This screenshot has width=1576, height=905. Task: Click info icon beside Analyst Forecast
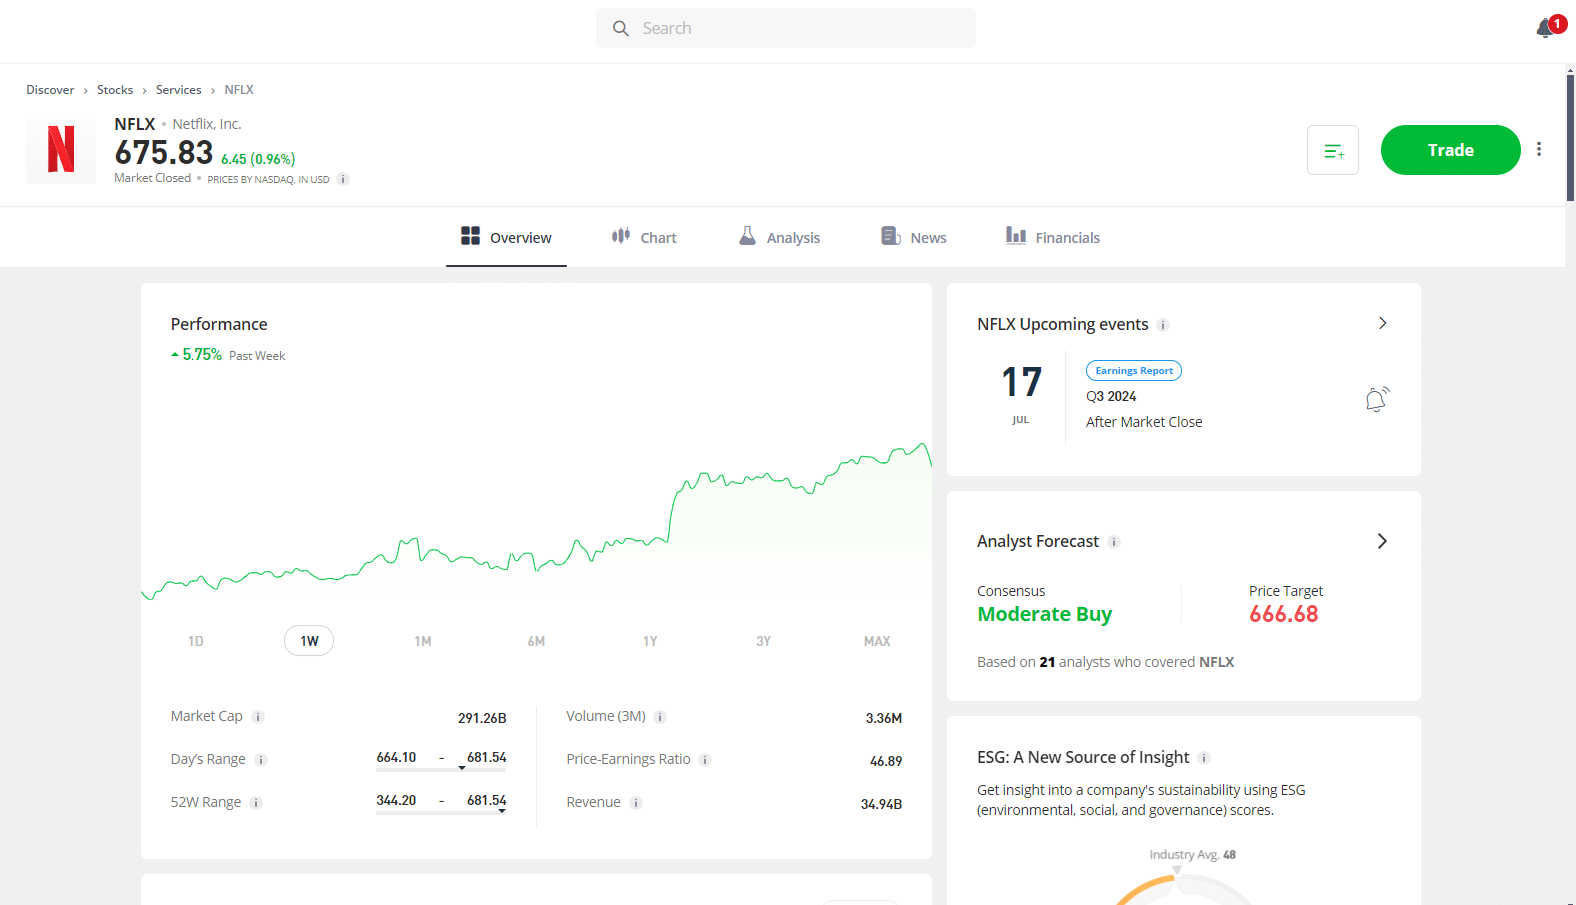coord(1114,542)
